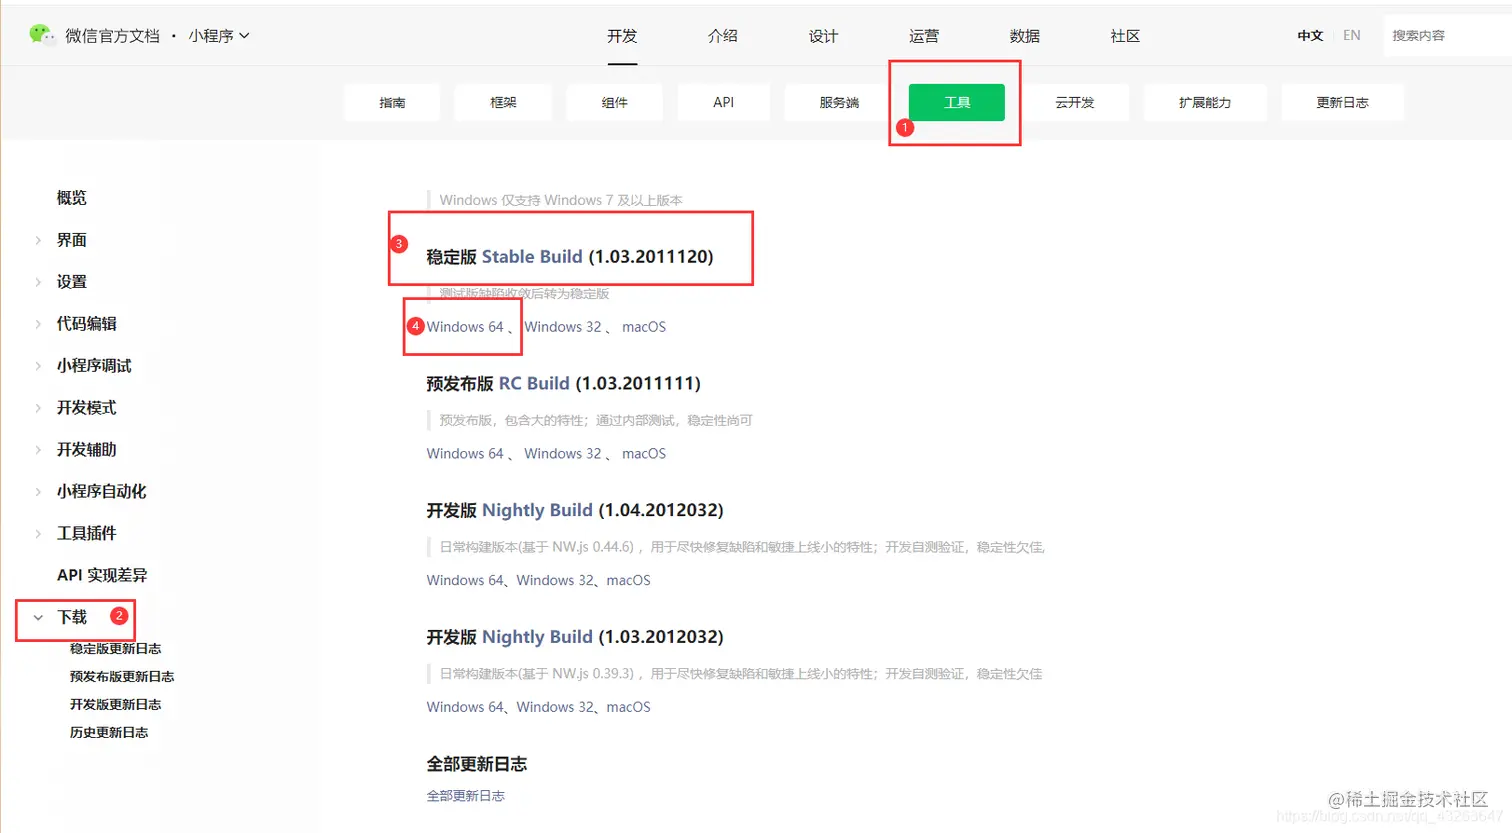
Task: Switch language to 中文
Action: (x=1310, y=35)
